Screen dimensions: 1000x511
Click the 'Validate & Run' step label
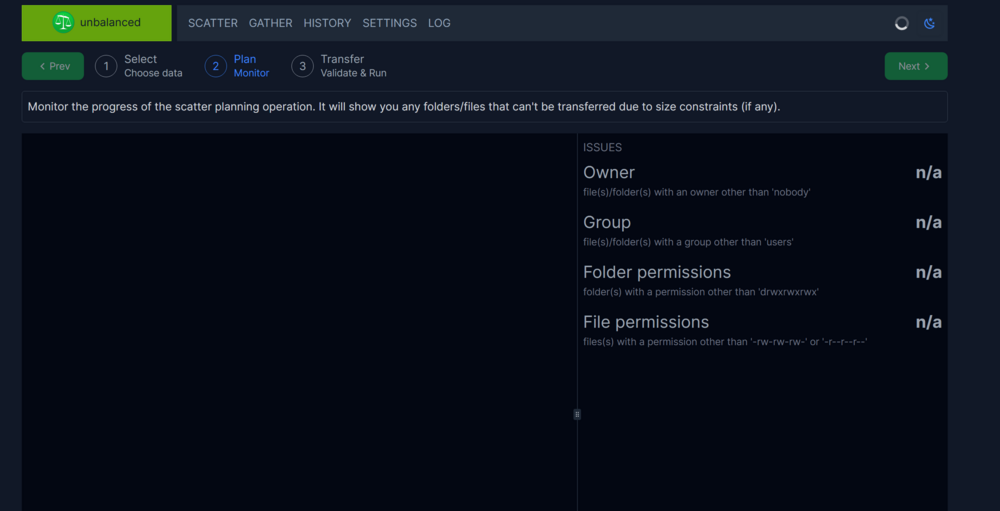pos(353,73)
